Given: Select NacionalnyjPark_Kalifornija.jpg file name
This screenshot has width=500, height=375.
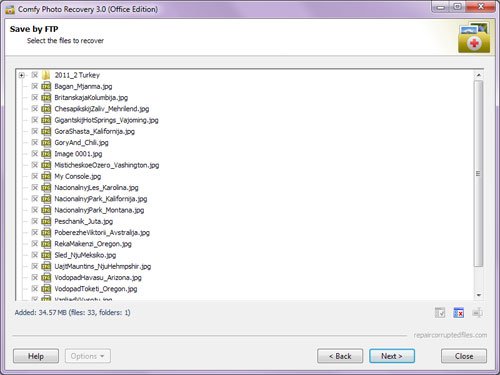Looking at the screenshot, I should coord(101,199).
